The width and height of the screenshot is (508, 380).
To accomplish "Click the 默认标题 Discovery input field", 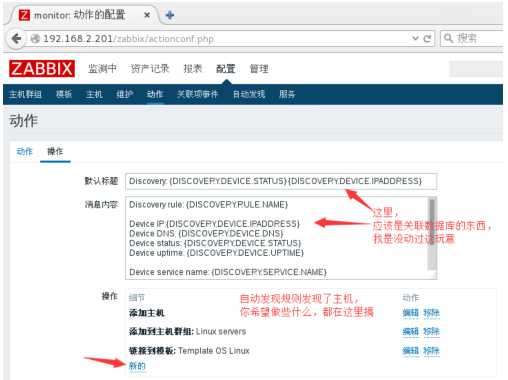I will (281, 181).
